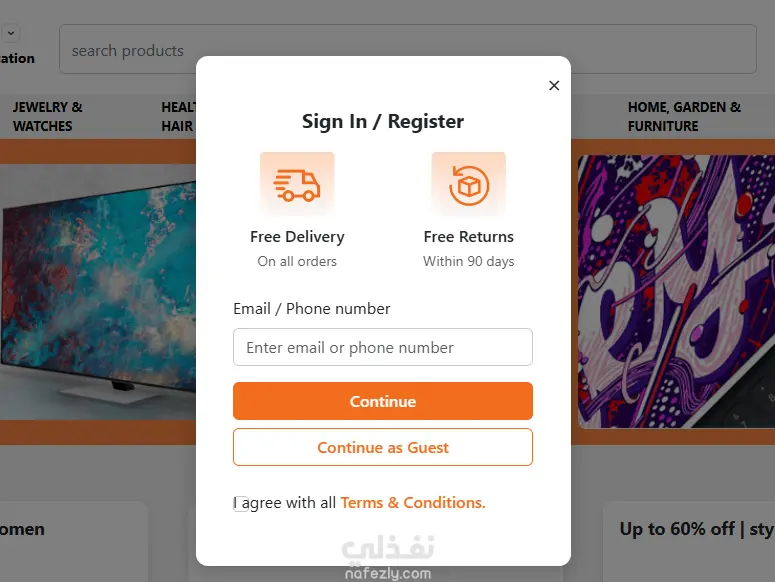The height and width of the screenshot is (582, 775).
Task: Select the Health category beside Jewelry & Watches
Action: pyautogui.click(x=177, y=116)
